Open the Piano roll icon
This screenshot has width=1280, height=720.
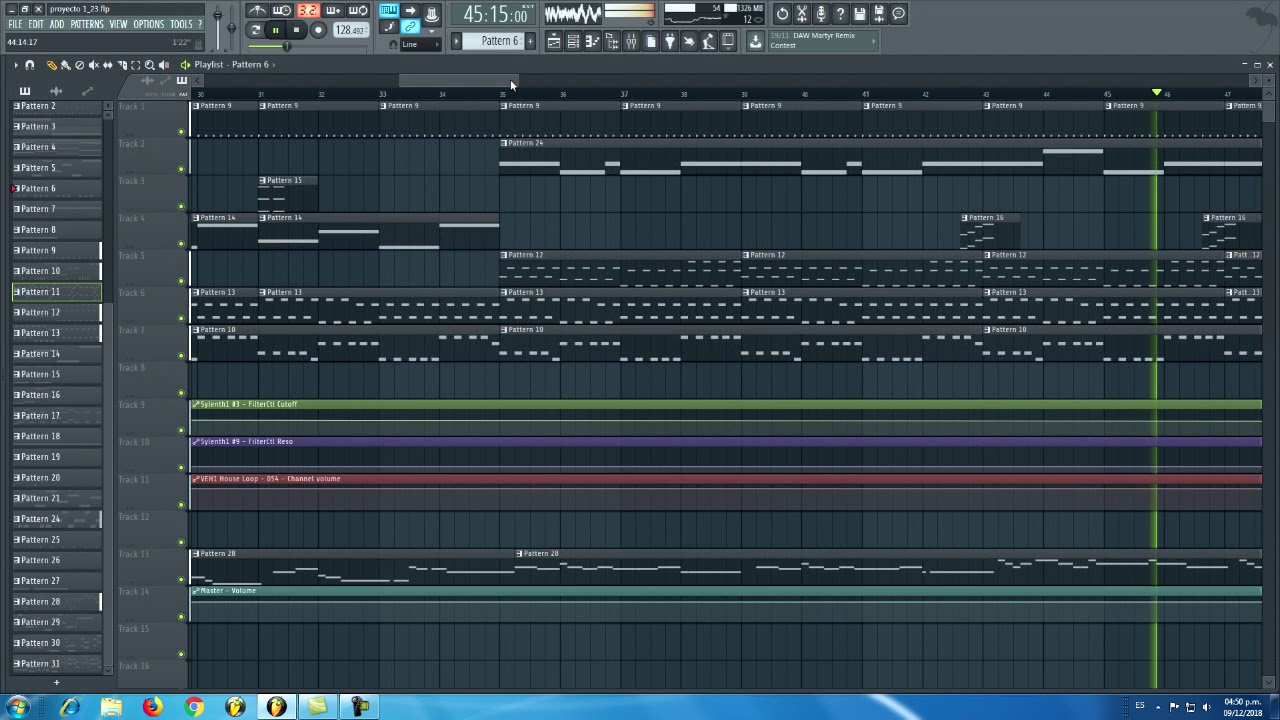(x=592, y=40)
